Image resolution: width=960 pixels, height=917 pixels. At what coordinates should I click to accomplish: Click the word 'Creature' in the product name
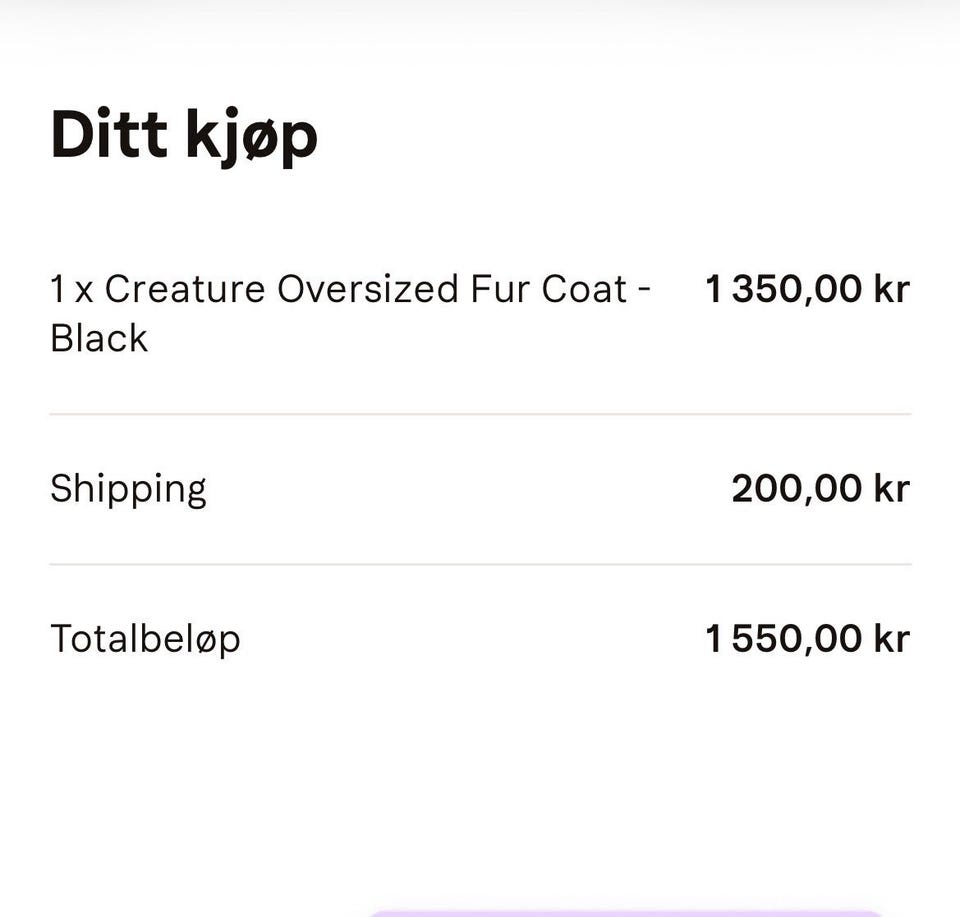point(185,289)
